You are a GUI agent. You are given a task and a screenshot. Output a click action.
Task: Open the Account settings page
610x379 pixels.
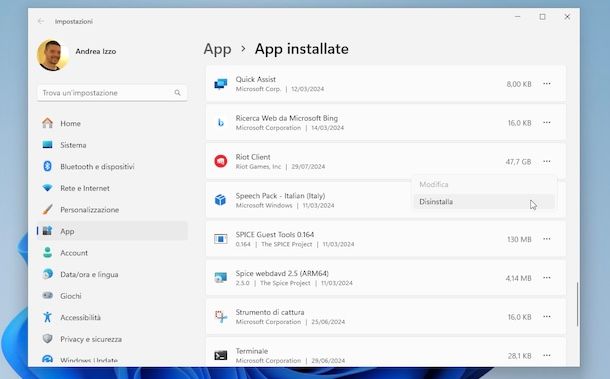point(112,253)
